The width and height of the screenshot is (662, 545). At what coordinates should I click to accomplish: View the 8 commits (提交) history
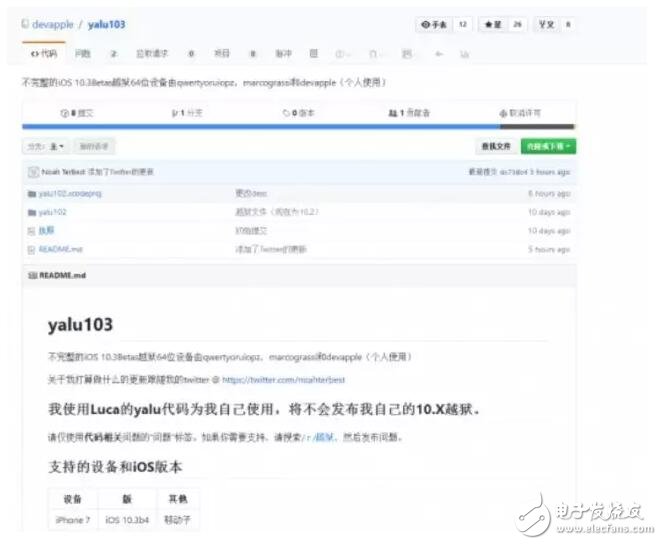[x=78, y=113]
